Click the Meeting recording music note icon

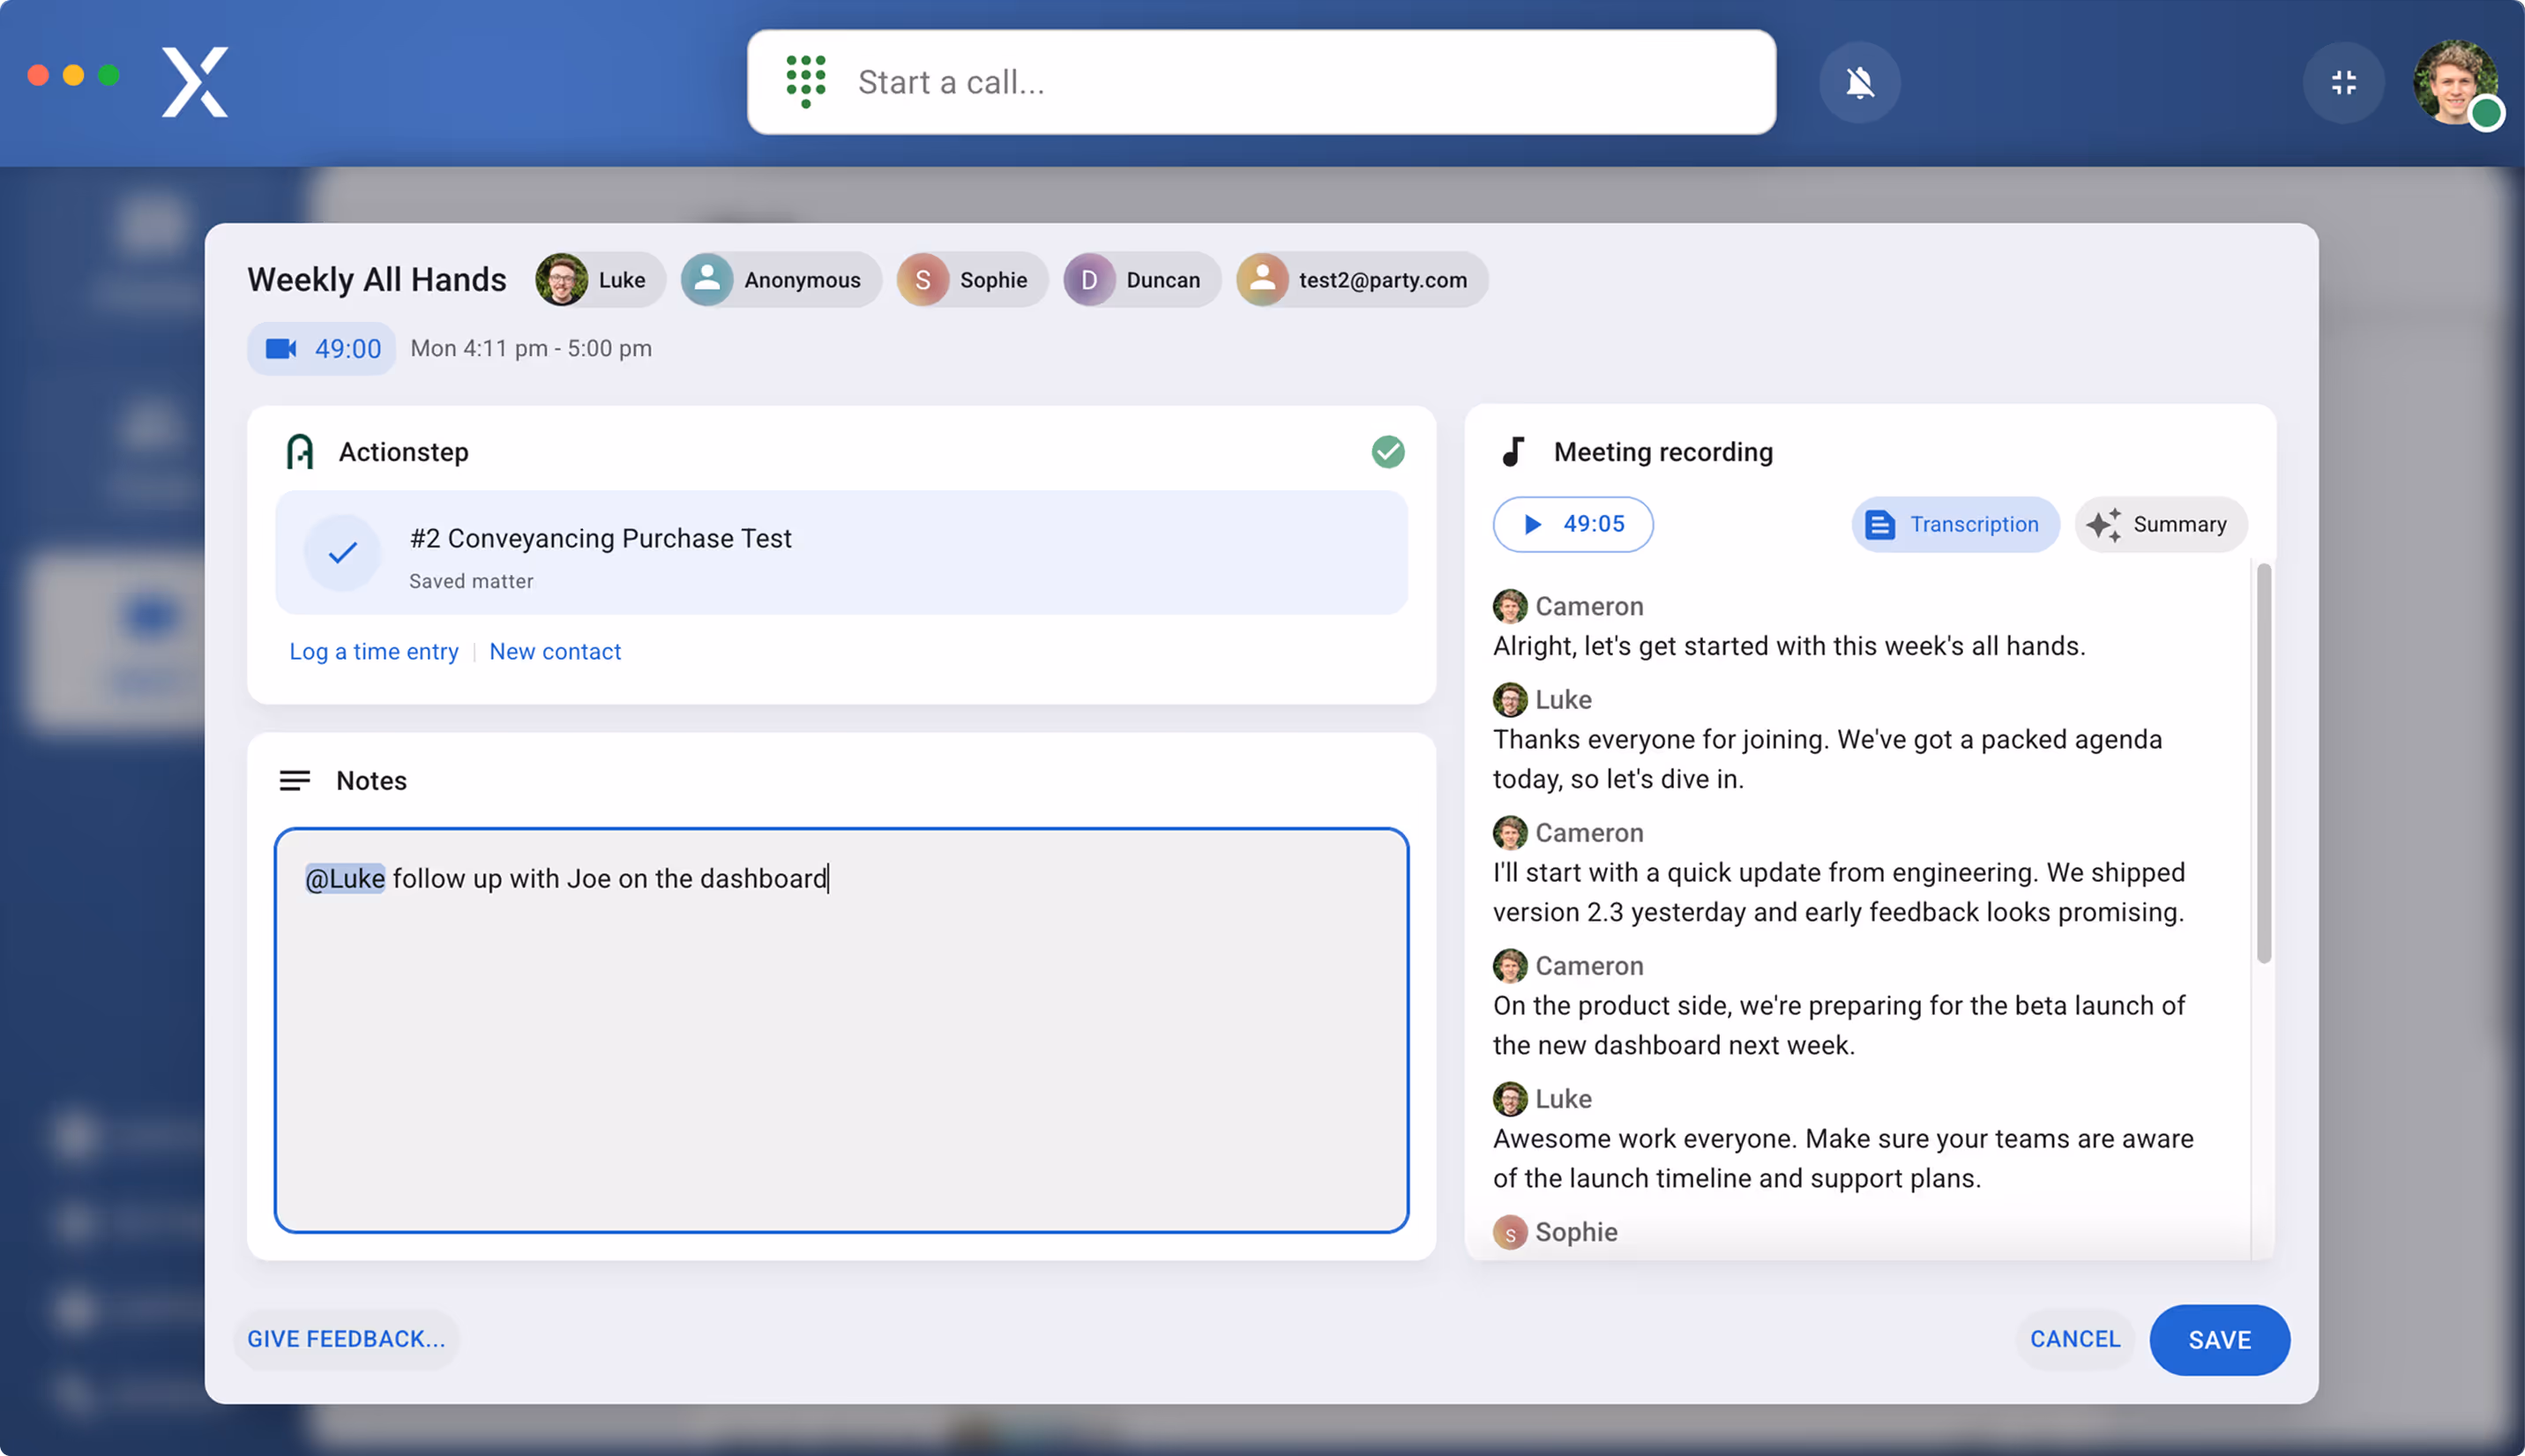click(1514, 452)
